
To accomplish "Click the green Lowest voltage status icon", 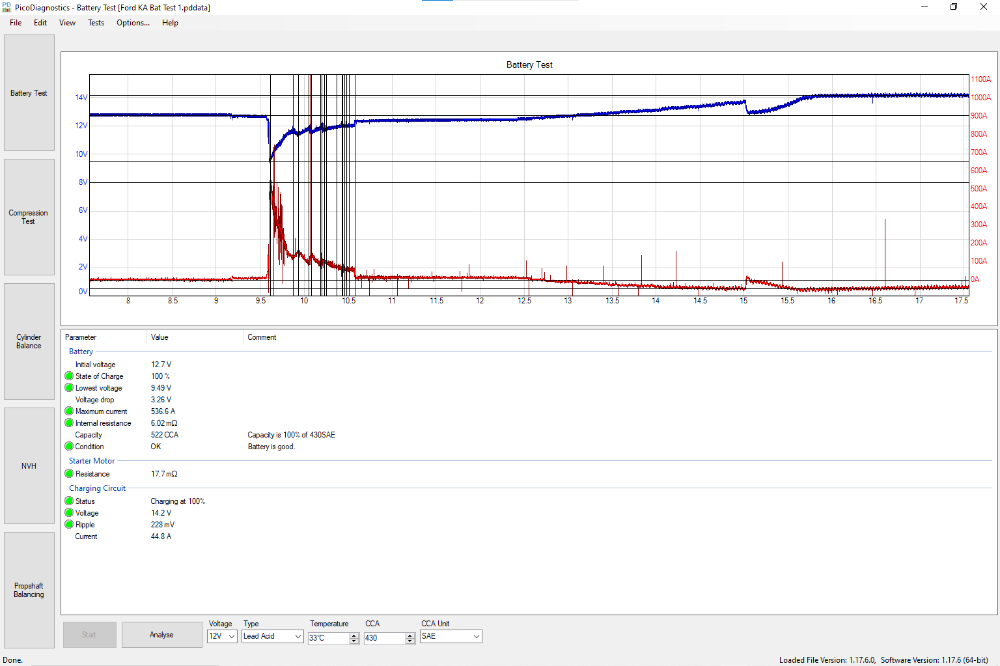I will click(x=69, y=388).
